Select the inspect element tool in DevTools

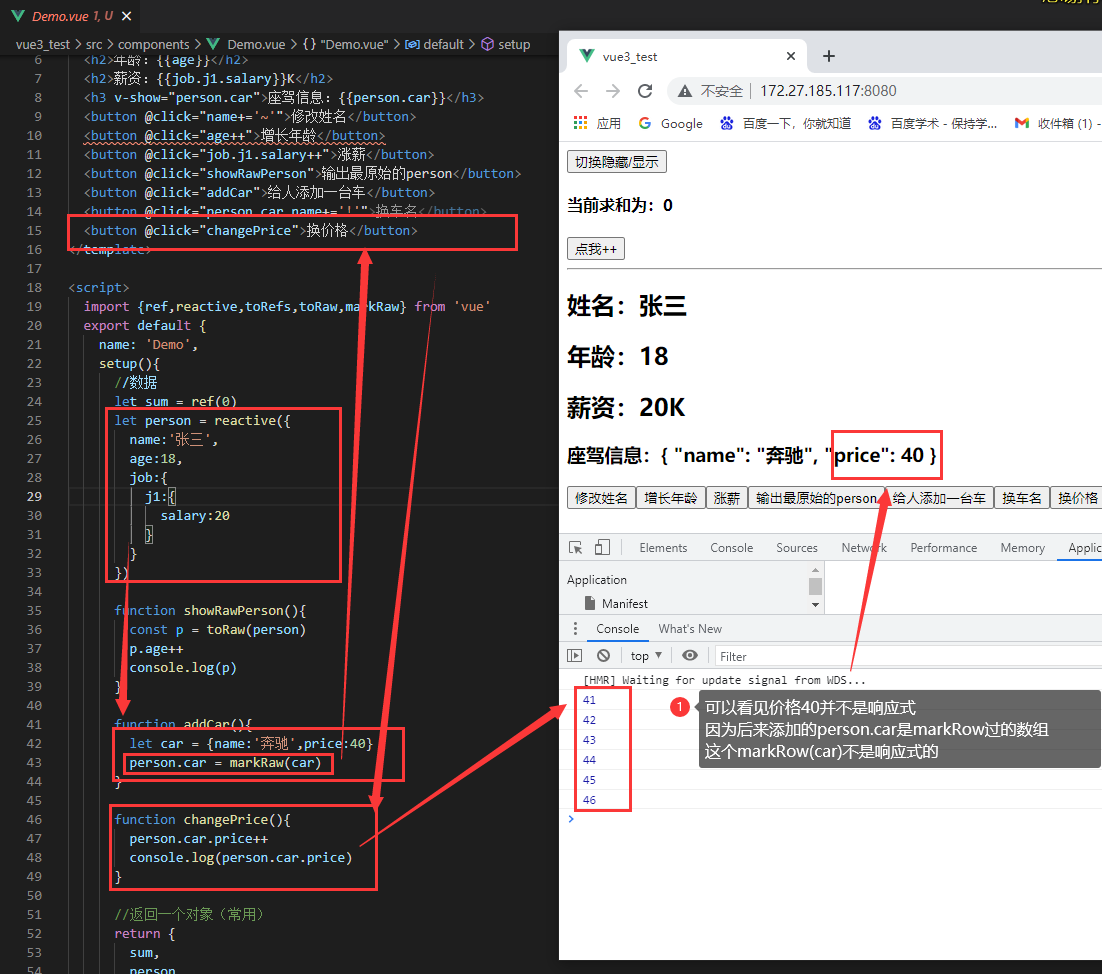[575, 547]
